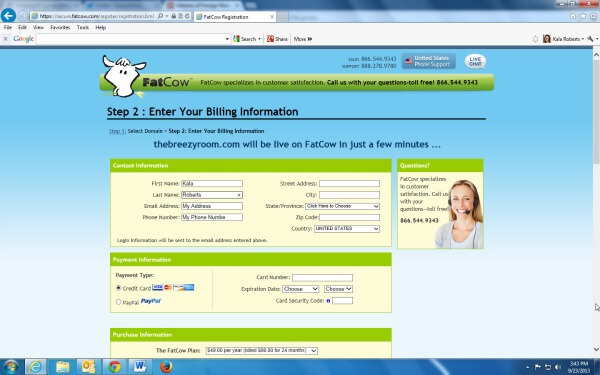Open Outlook from the taskbar
The height and width of the screenshot is (375, 600).
coord(88,367)
